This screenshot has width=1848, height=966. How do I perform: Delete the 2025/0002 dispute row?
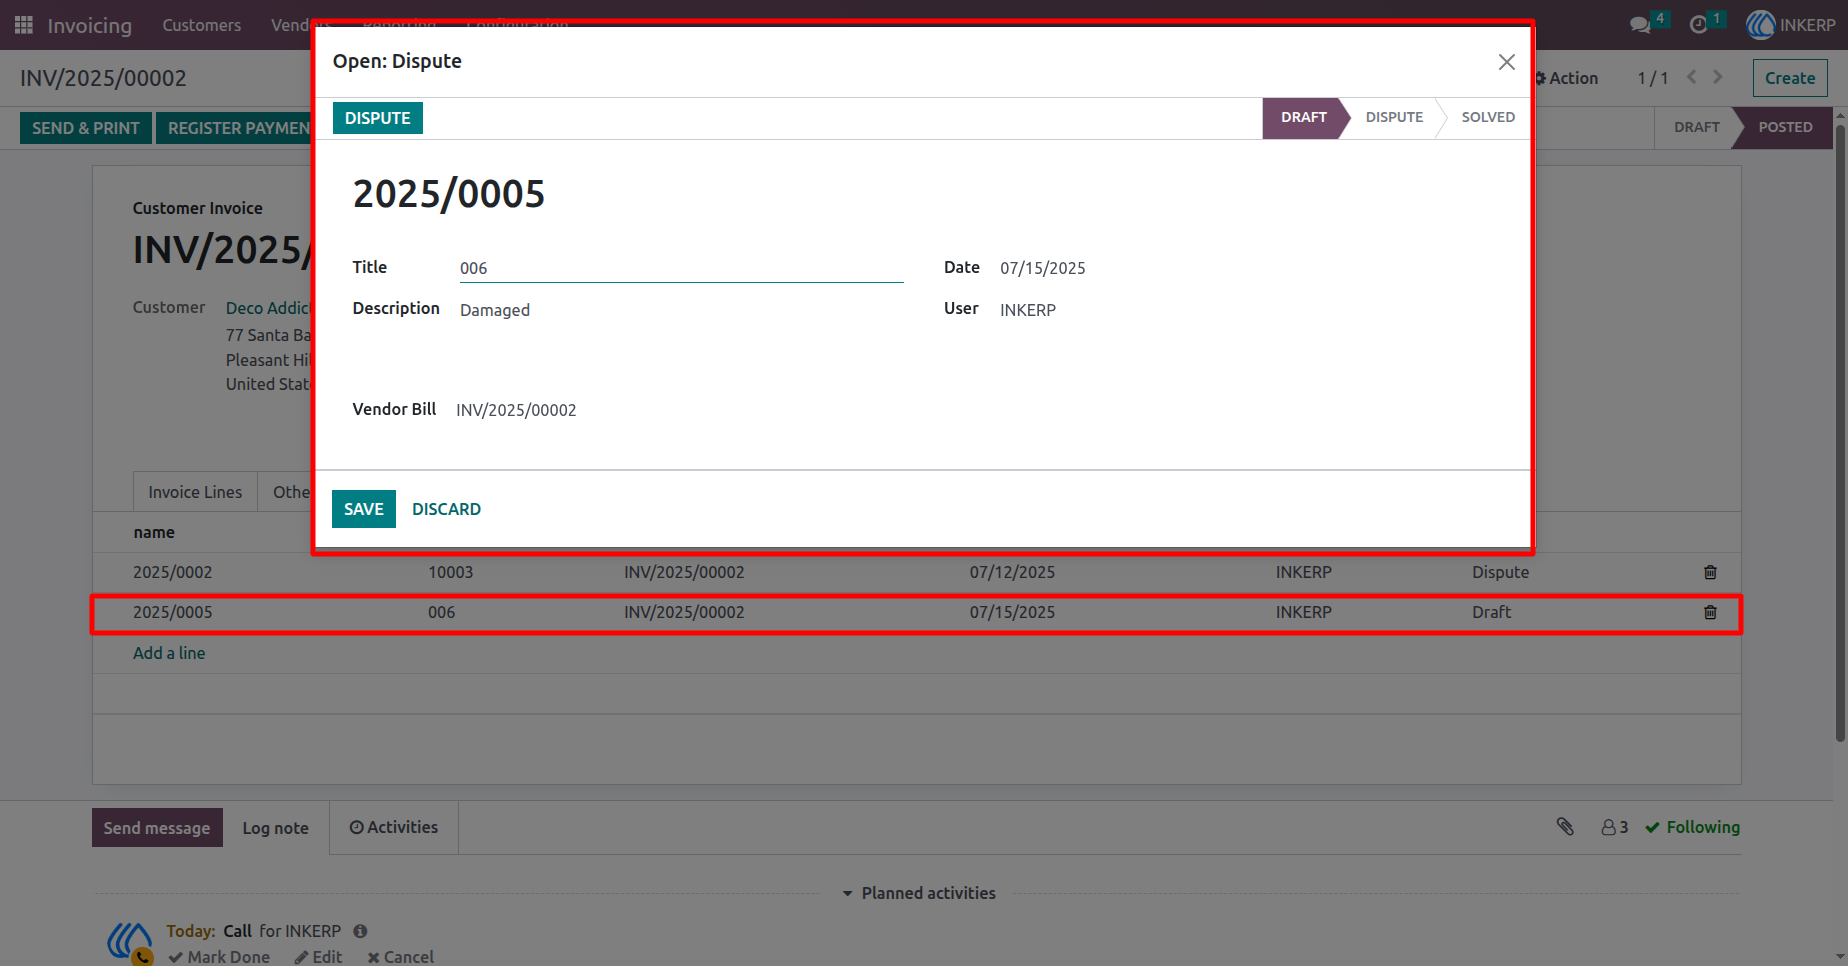coord(1710,572)
